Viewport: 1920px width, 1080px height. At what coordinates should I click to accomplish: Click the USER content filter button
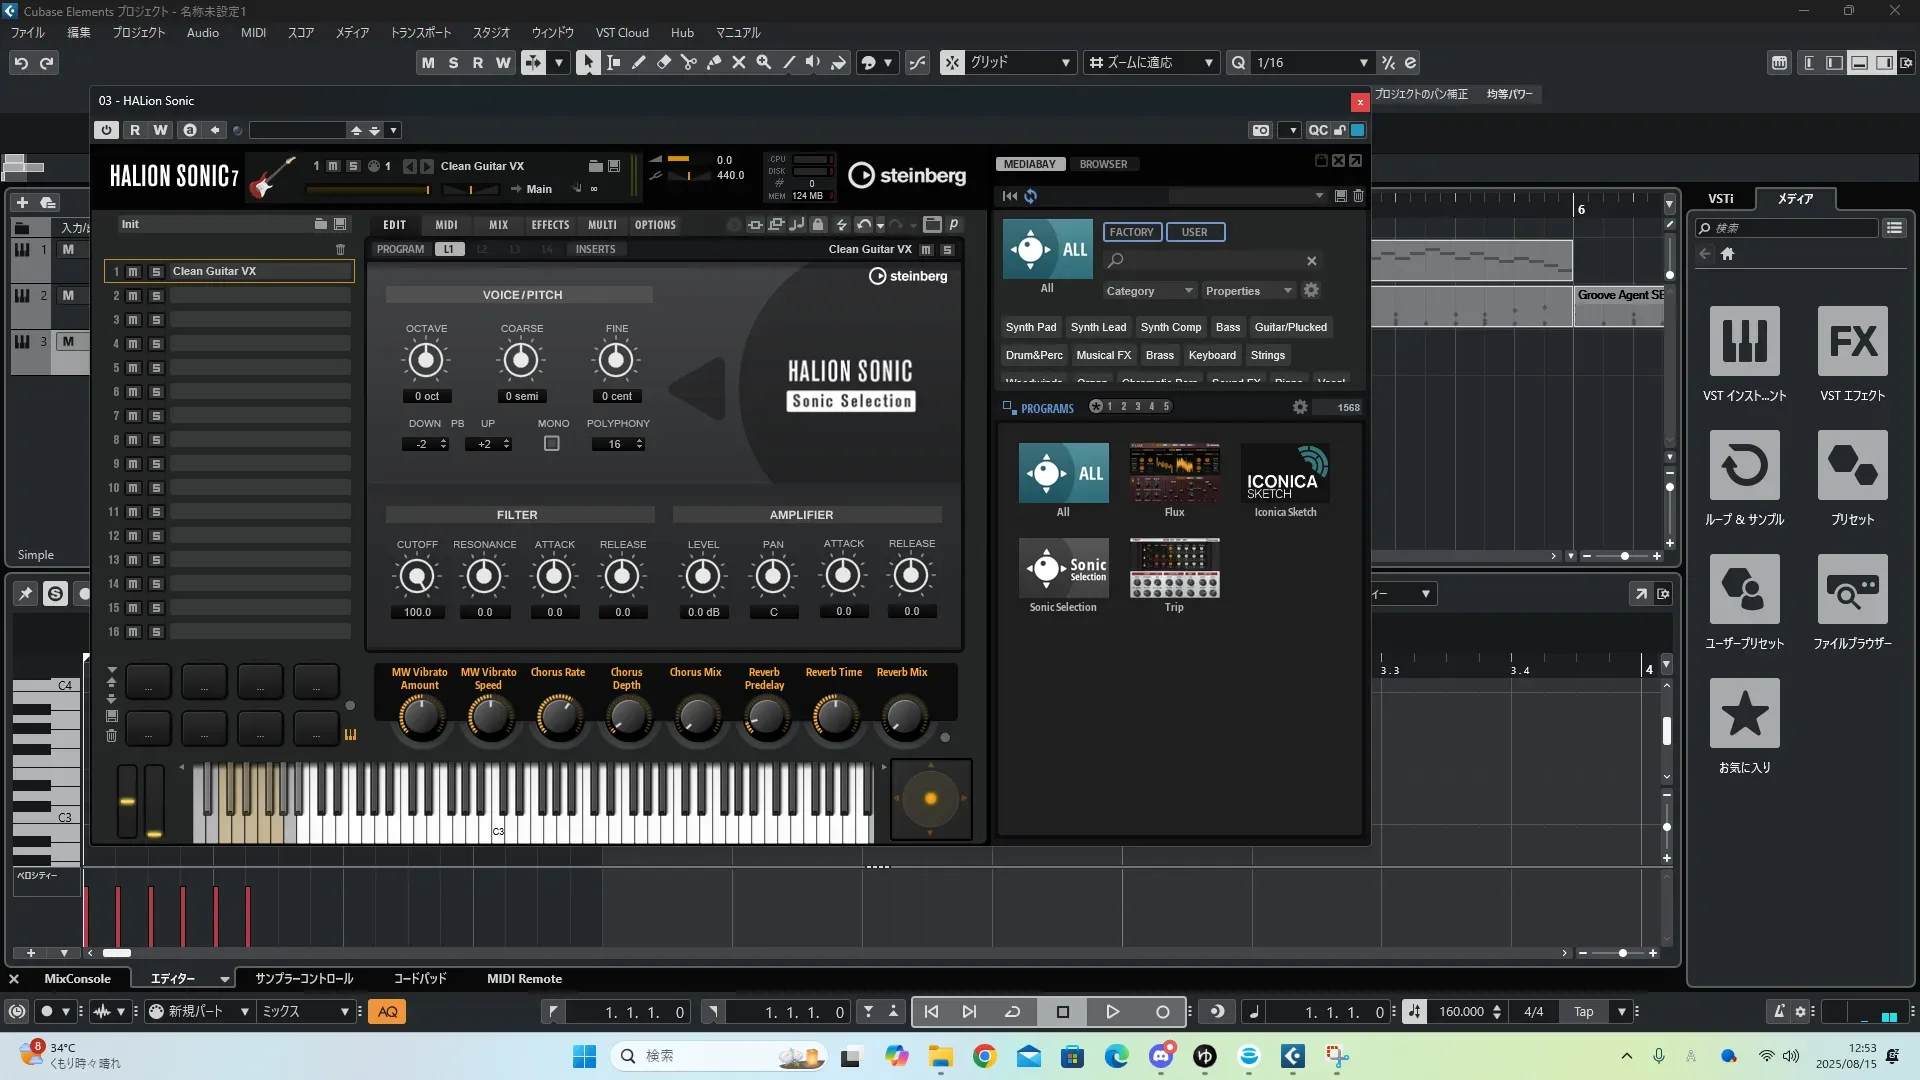(x=1195, y=232)
